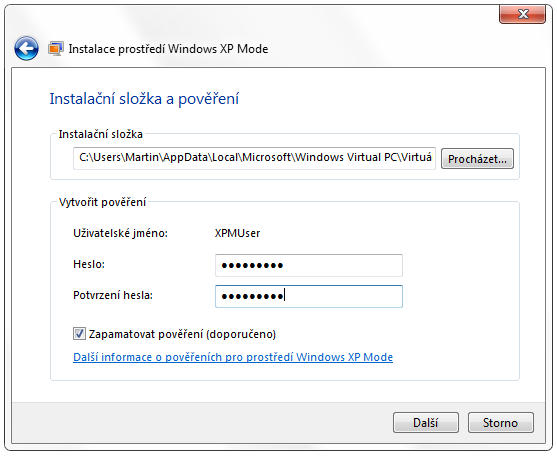Image resolution: width=557 pixels, height=457 pixels.
Task: Click the window title Instalace prostředí Windows XP Mode
Action: pyautogui.click(x=168, y=49)
